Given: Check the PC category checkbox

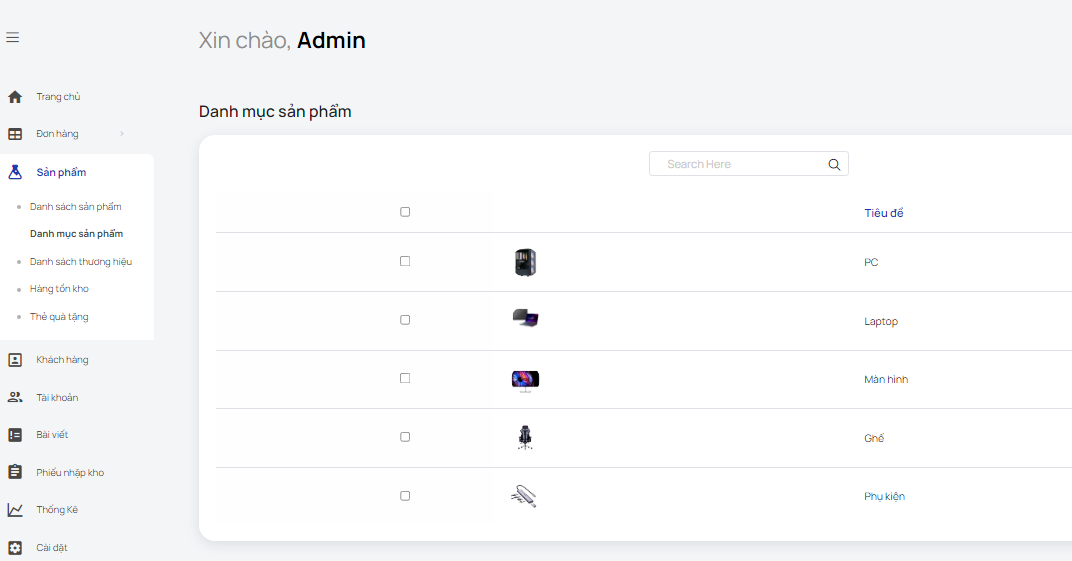Looking at the screenshot, I should coord(405,261).
